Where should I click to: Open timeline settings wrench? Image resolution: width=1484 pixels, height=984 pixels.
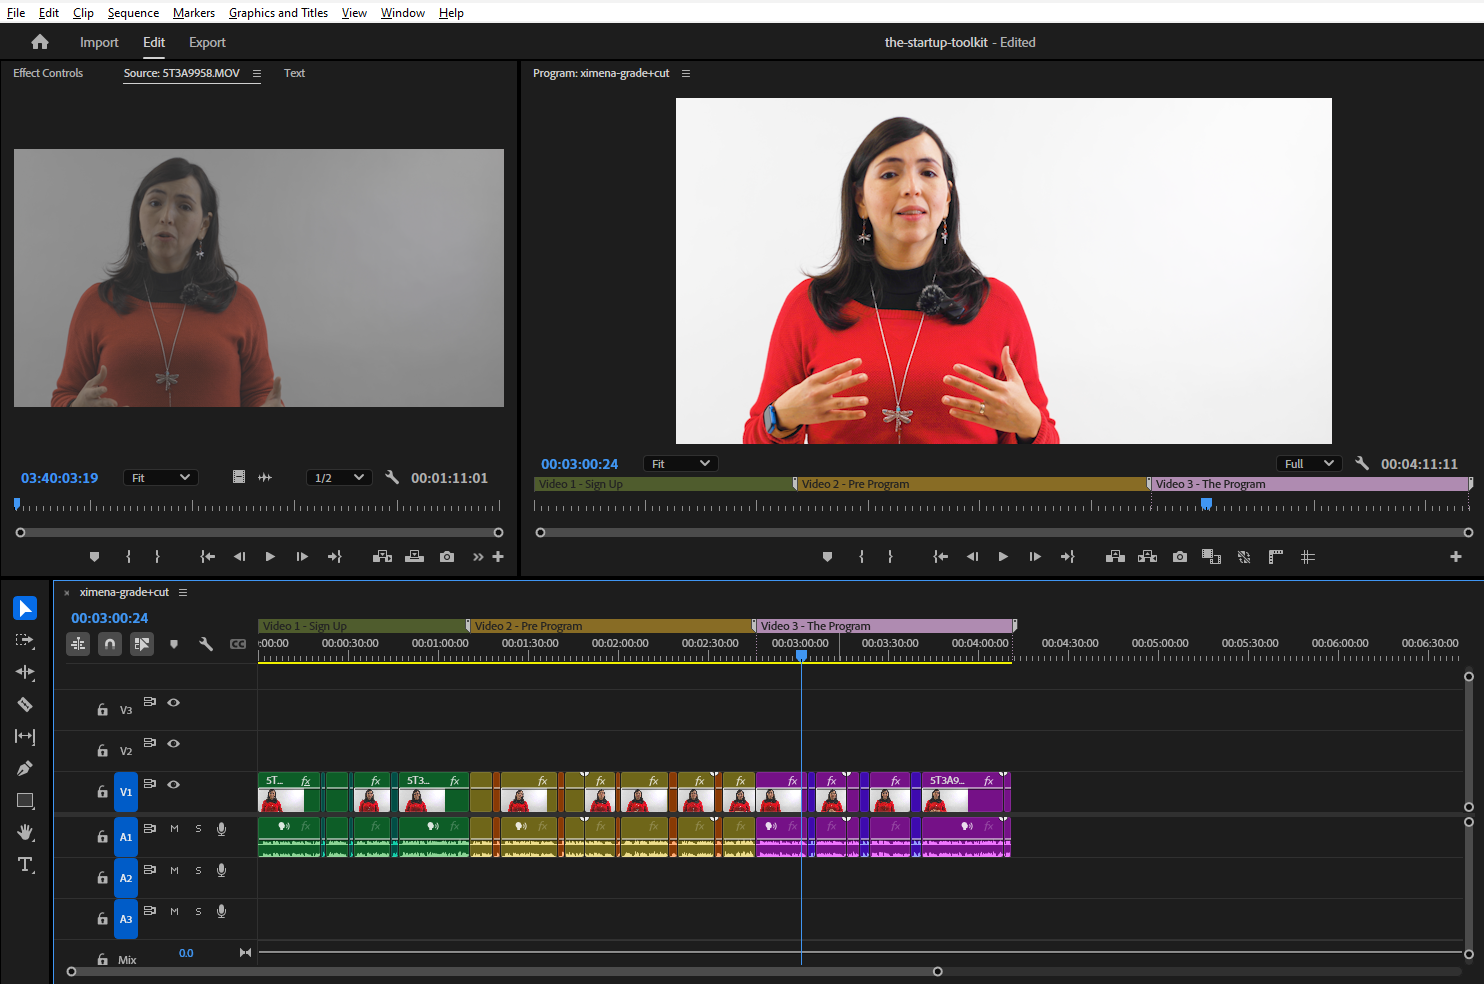[x=206, y=644]
